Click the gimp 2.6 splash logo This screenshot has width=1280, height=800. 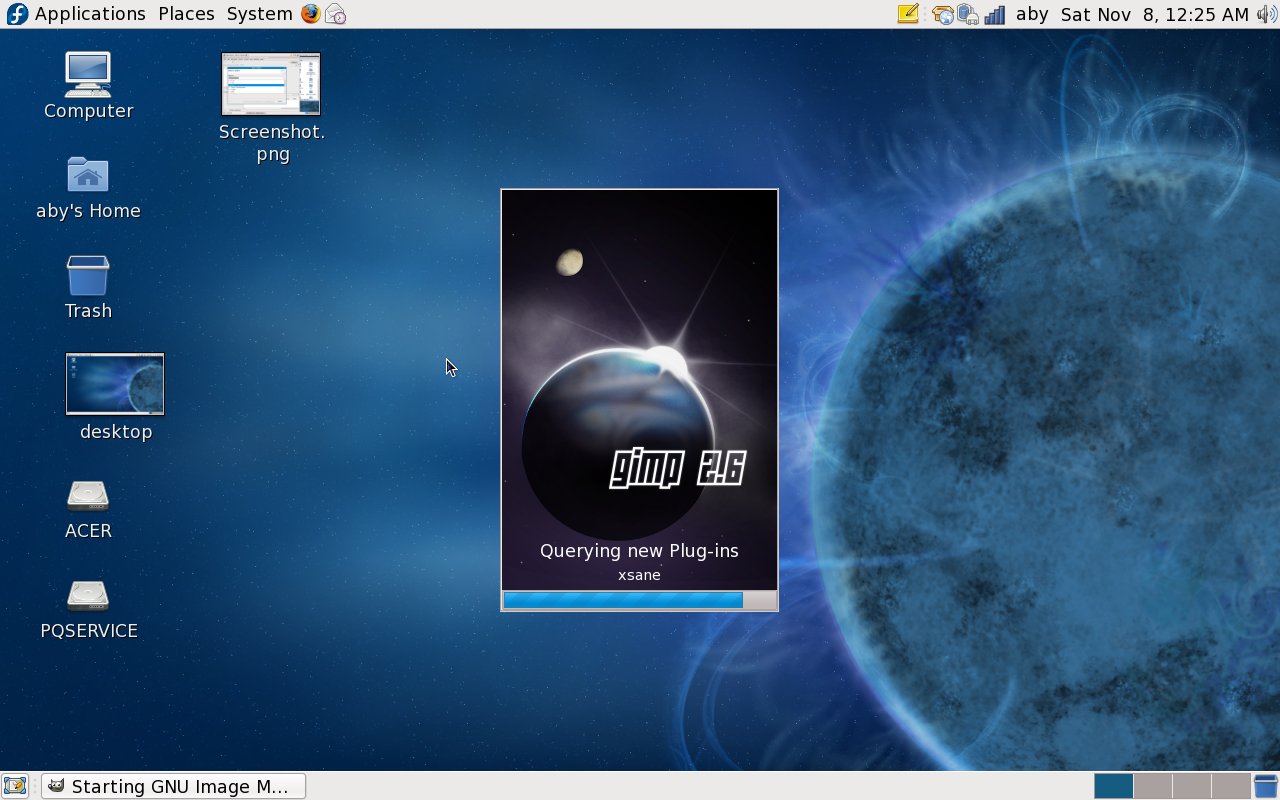pos(677,468)
